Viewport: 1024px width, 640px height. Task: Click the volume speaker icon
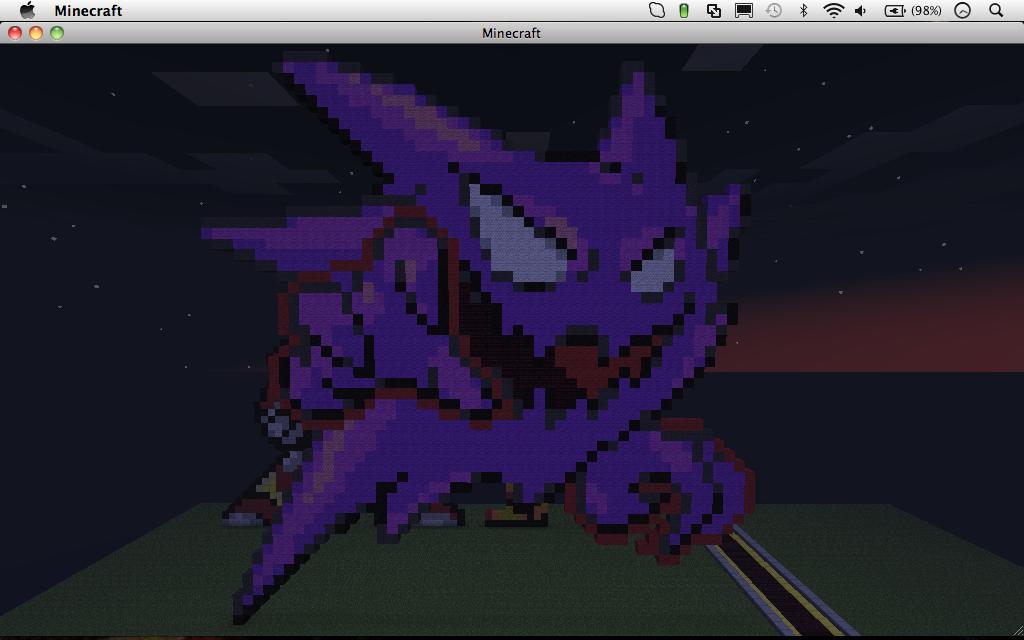click(861, 10)
